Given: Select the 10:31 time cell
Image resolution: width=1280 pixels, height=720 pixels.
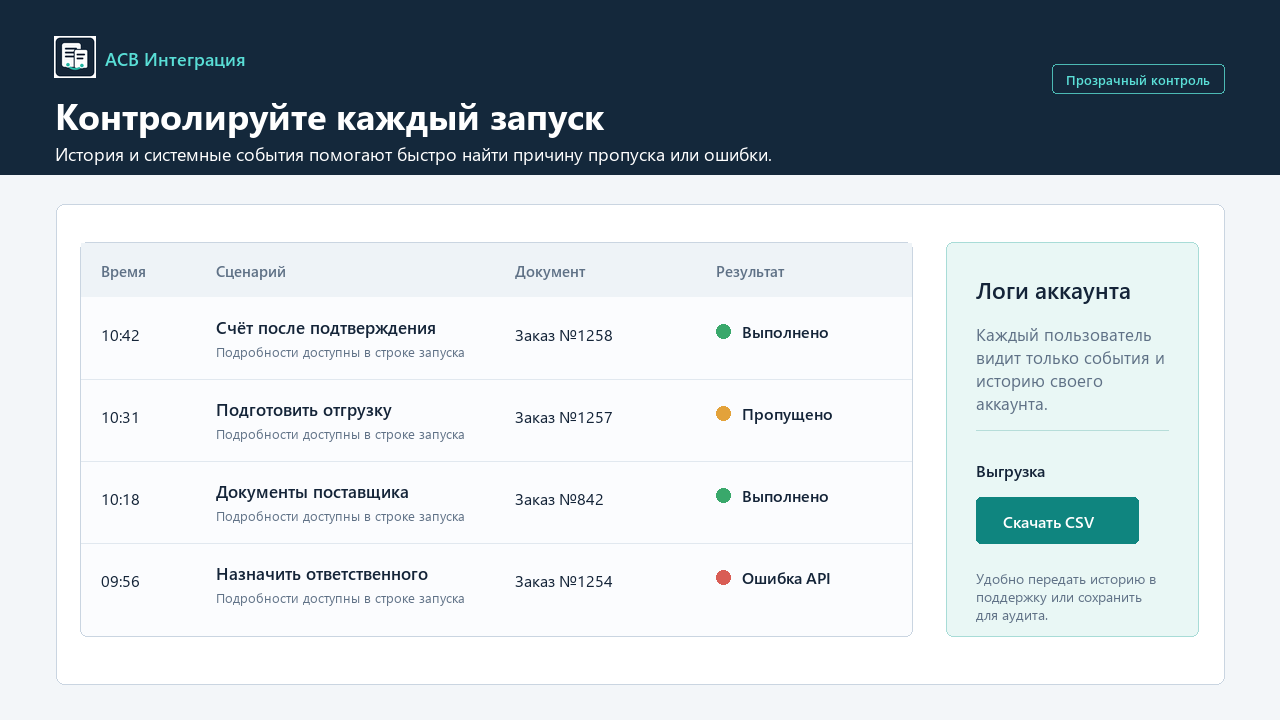Looking at the screenshot, I should [x=120, y=418].
